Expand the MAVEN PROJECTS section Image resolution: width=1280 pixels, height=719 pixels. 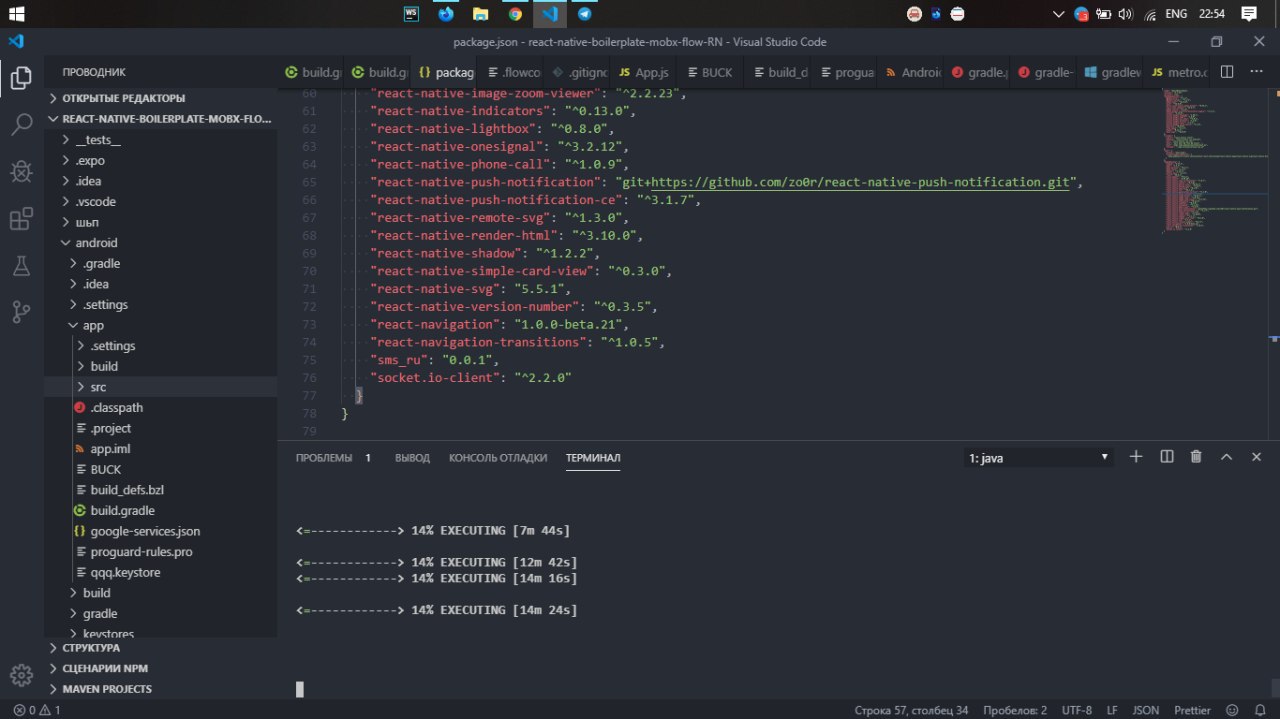[160, 689]
